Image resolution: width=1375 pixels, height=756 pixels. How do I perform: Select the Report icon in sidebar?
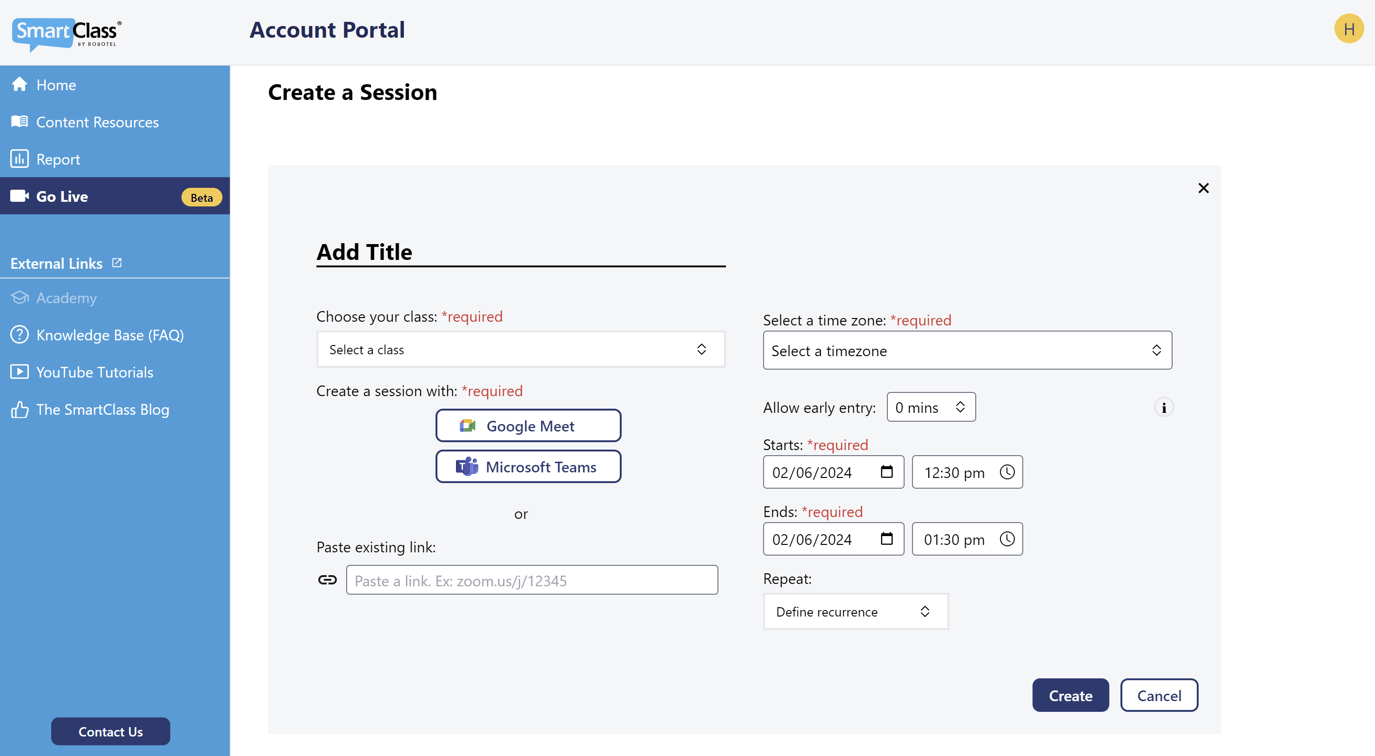[17, 158]
